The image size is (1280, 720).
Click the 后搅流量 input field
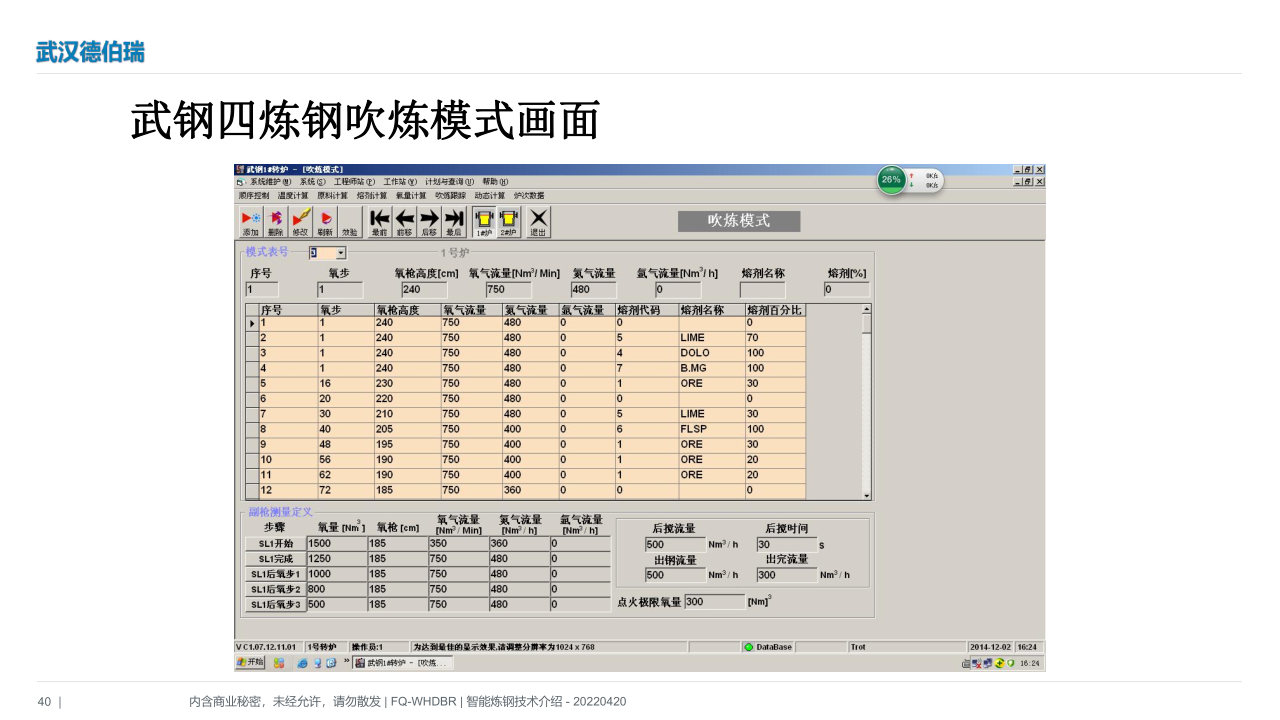675,545
